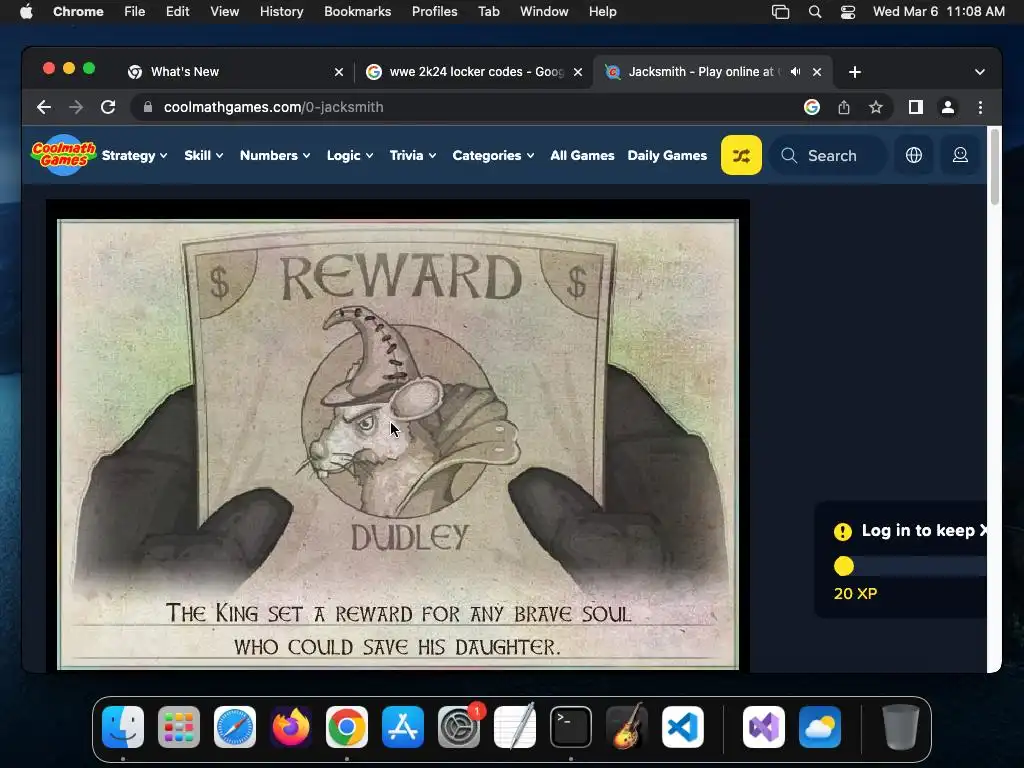This screenshot has width=1024, height=768.
Task: Open the language globe icon
Action: pyautogui.click(x=914, y=155)
